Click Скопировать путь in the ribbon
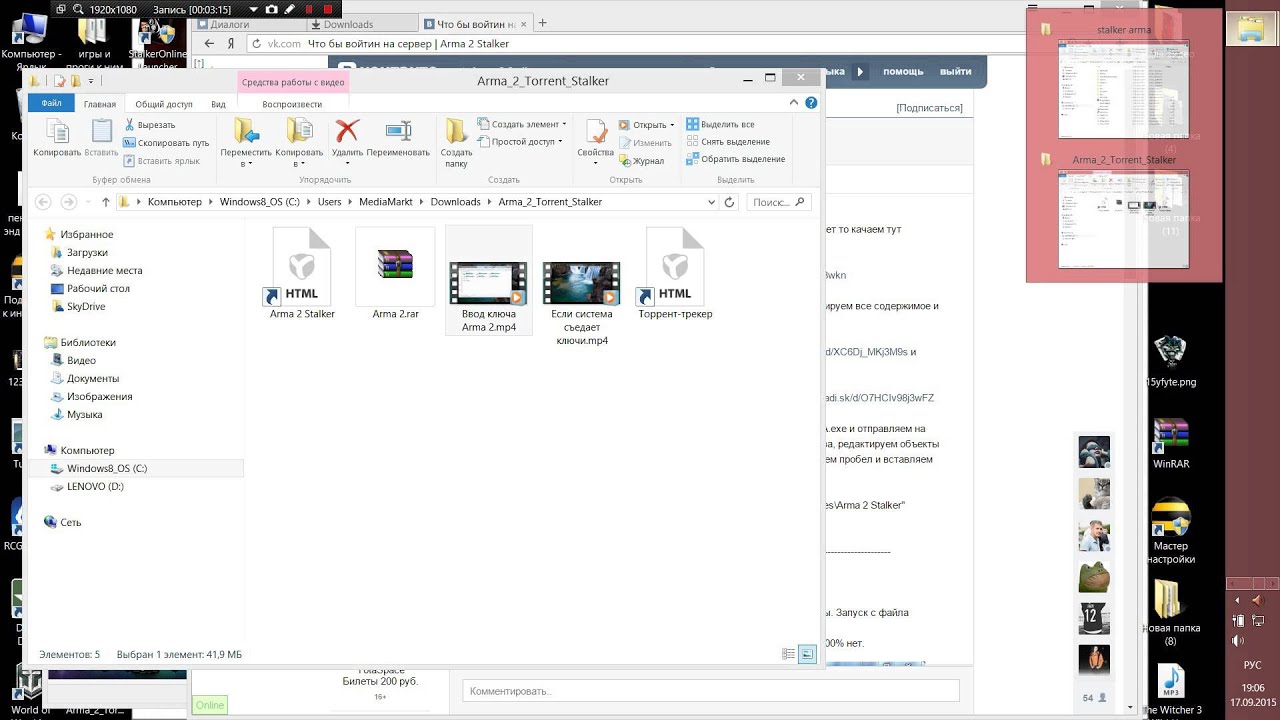This screenshot has width=1280, height=720. click(167, 143)
